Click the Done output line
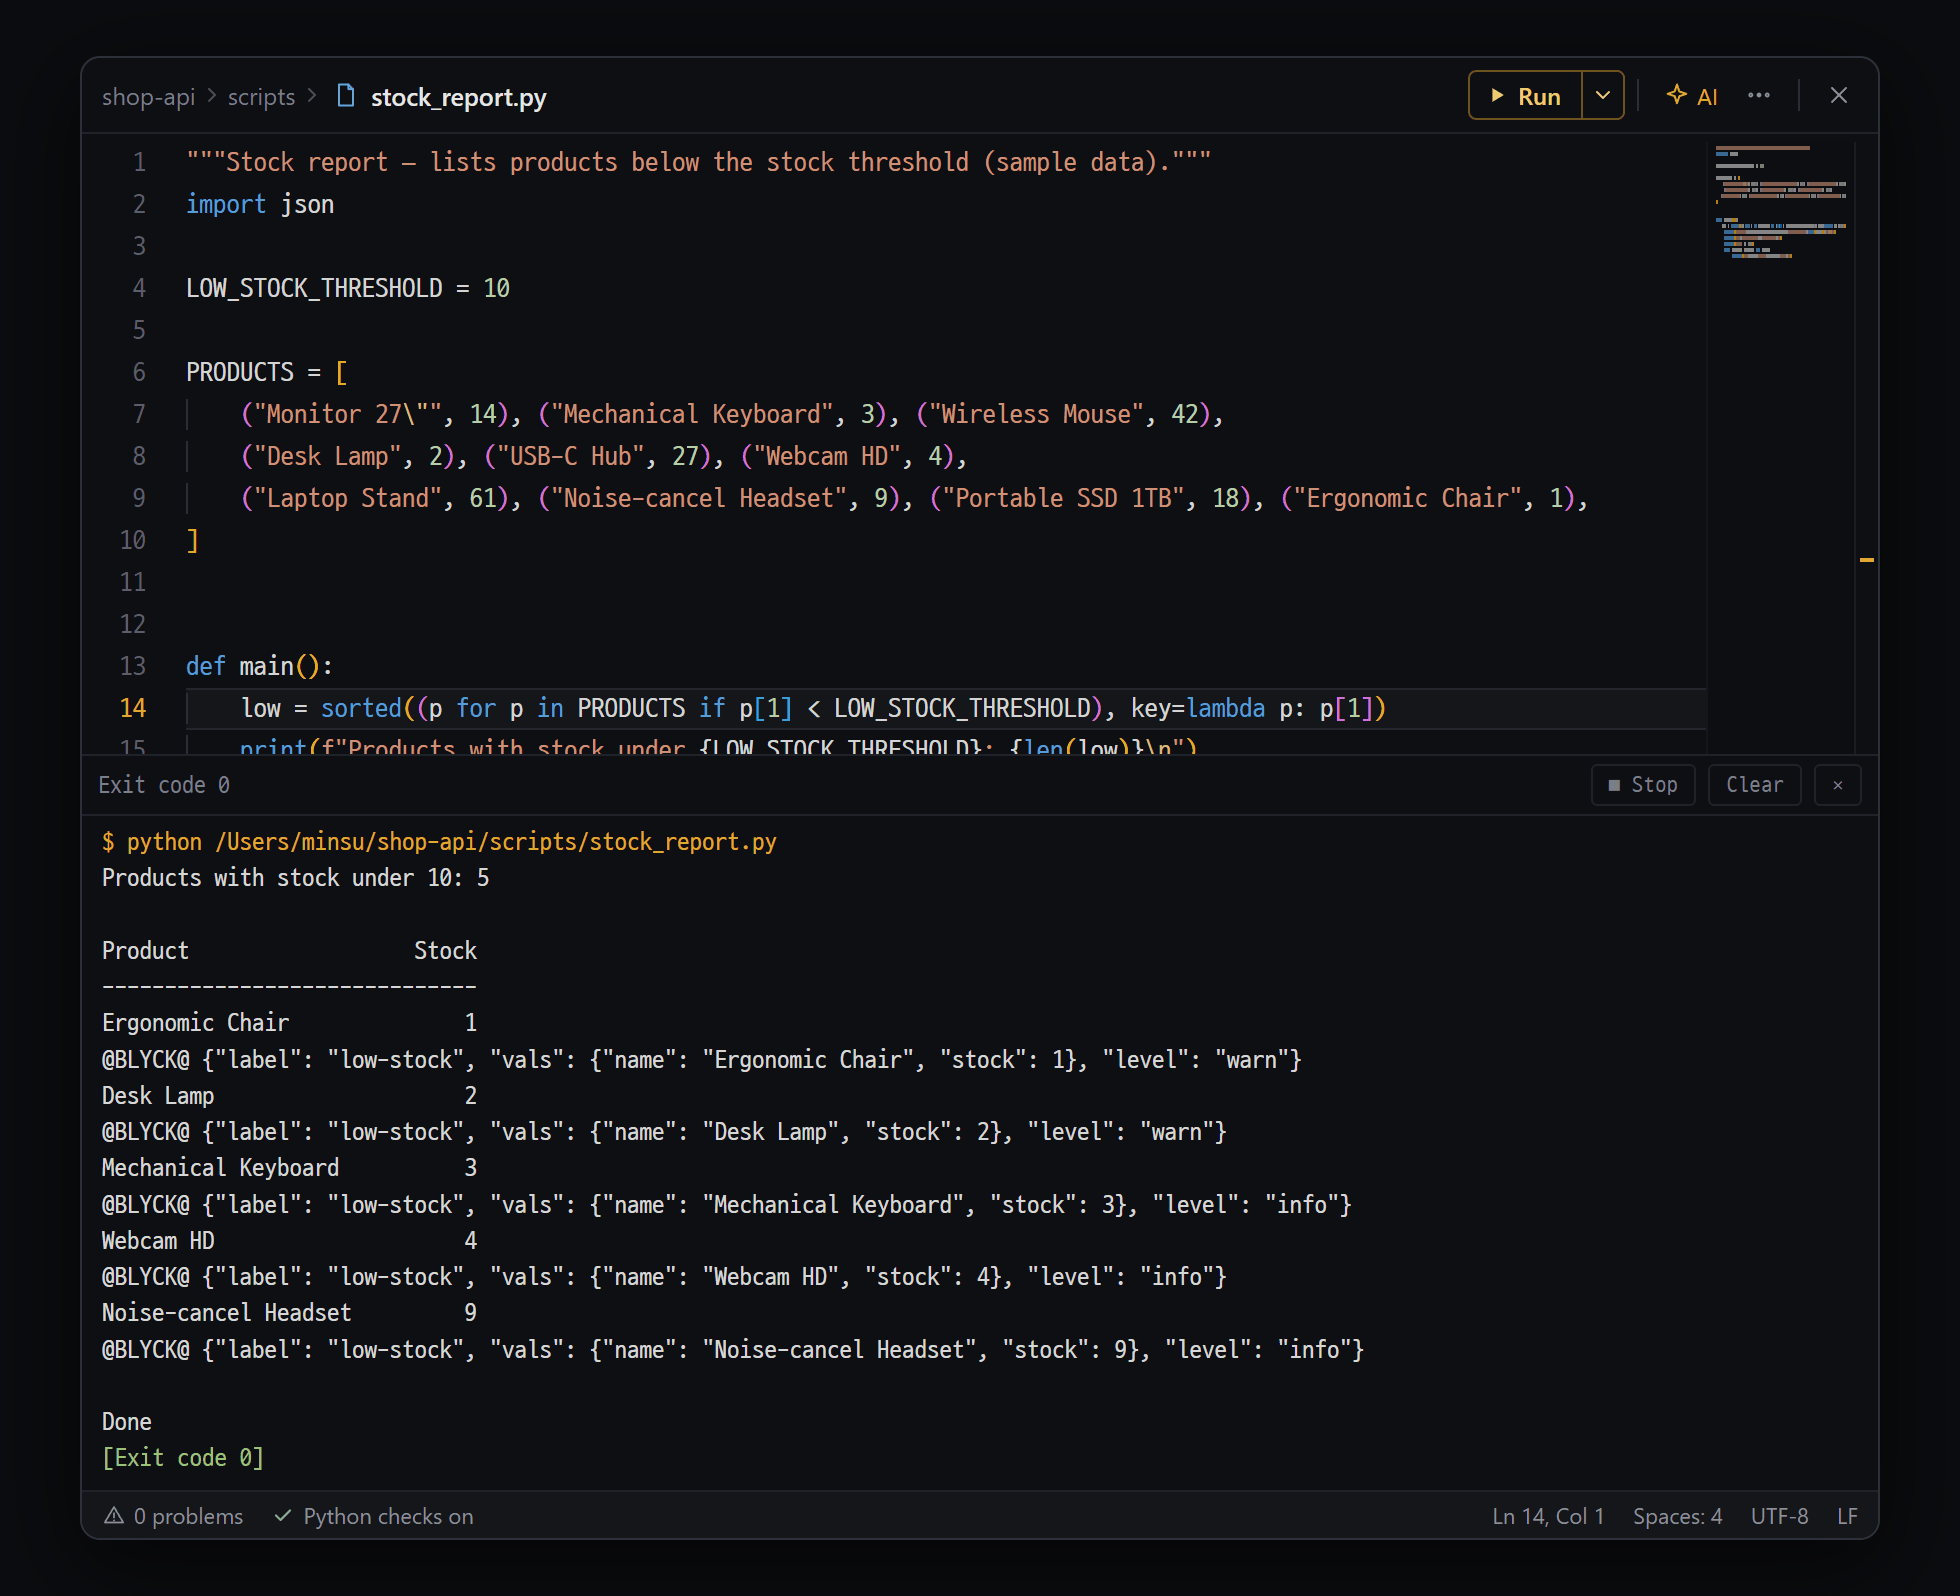This screenshot has height=1596, width=1960. pyautogui.click(x=127, y=1422)
